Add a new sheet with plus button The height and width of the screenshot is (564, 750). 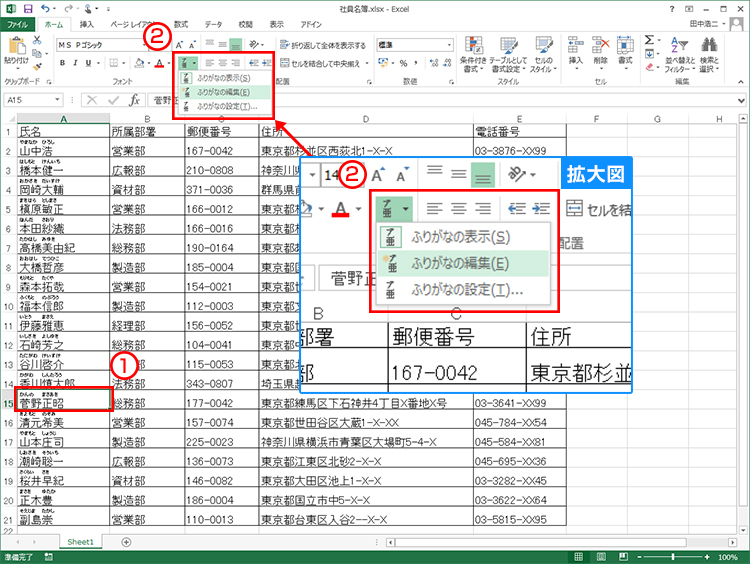click(x=126, y=542)
